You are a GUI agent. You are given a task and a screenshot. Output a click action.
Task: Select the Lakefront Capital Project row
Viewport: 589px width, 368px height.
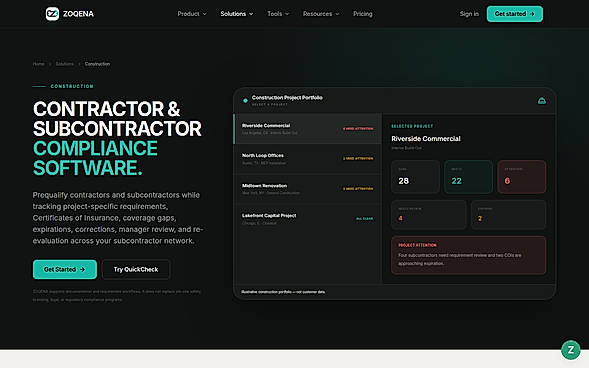coord(308,219)
